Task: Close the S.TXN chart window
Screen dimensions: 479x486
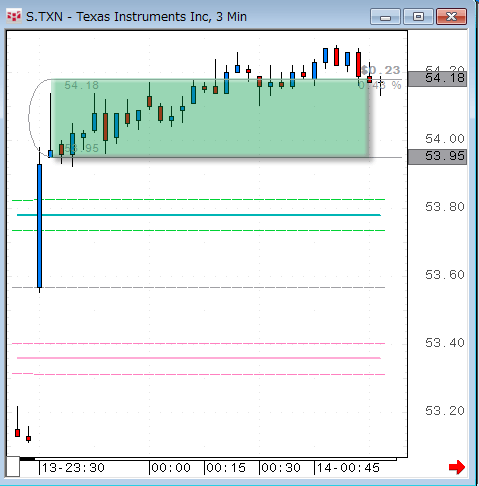Action: pyautogui.click(x=451, y=17)
